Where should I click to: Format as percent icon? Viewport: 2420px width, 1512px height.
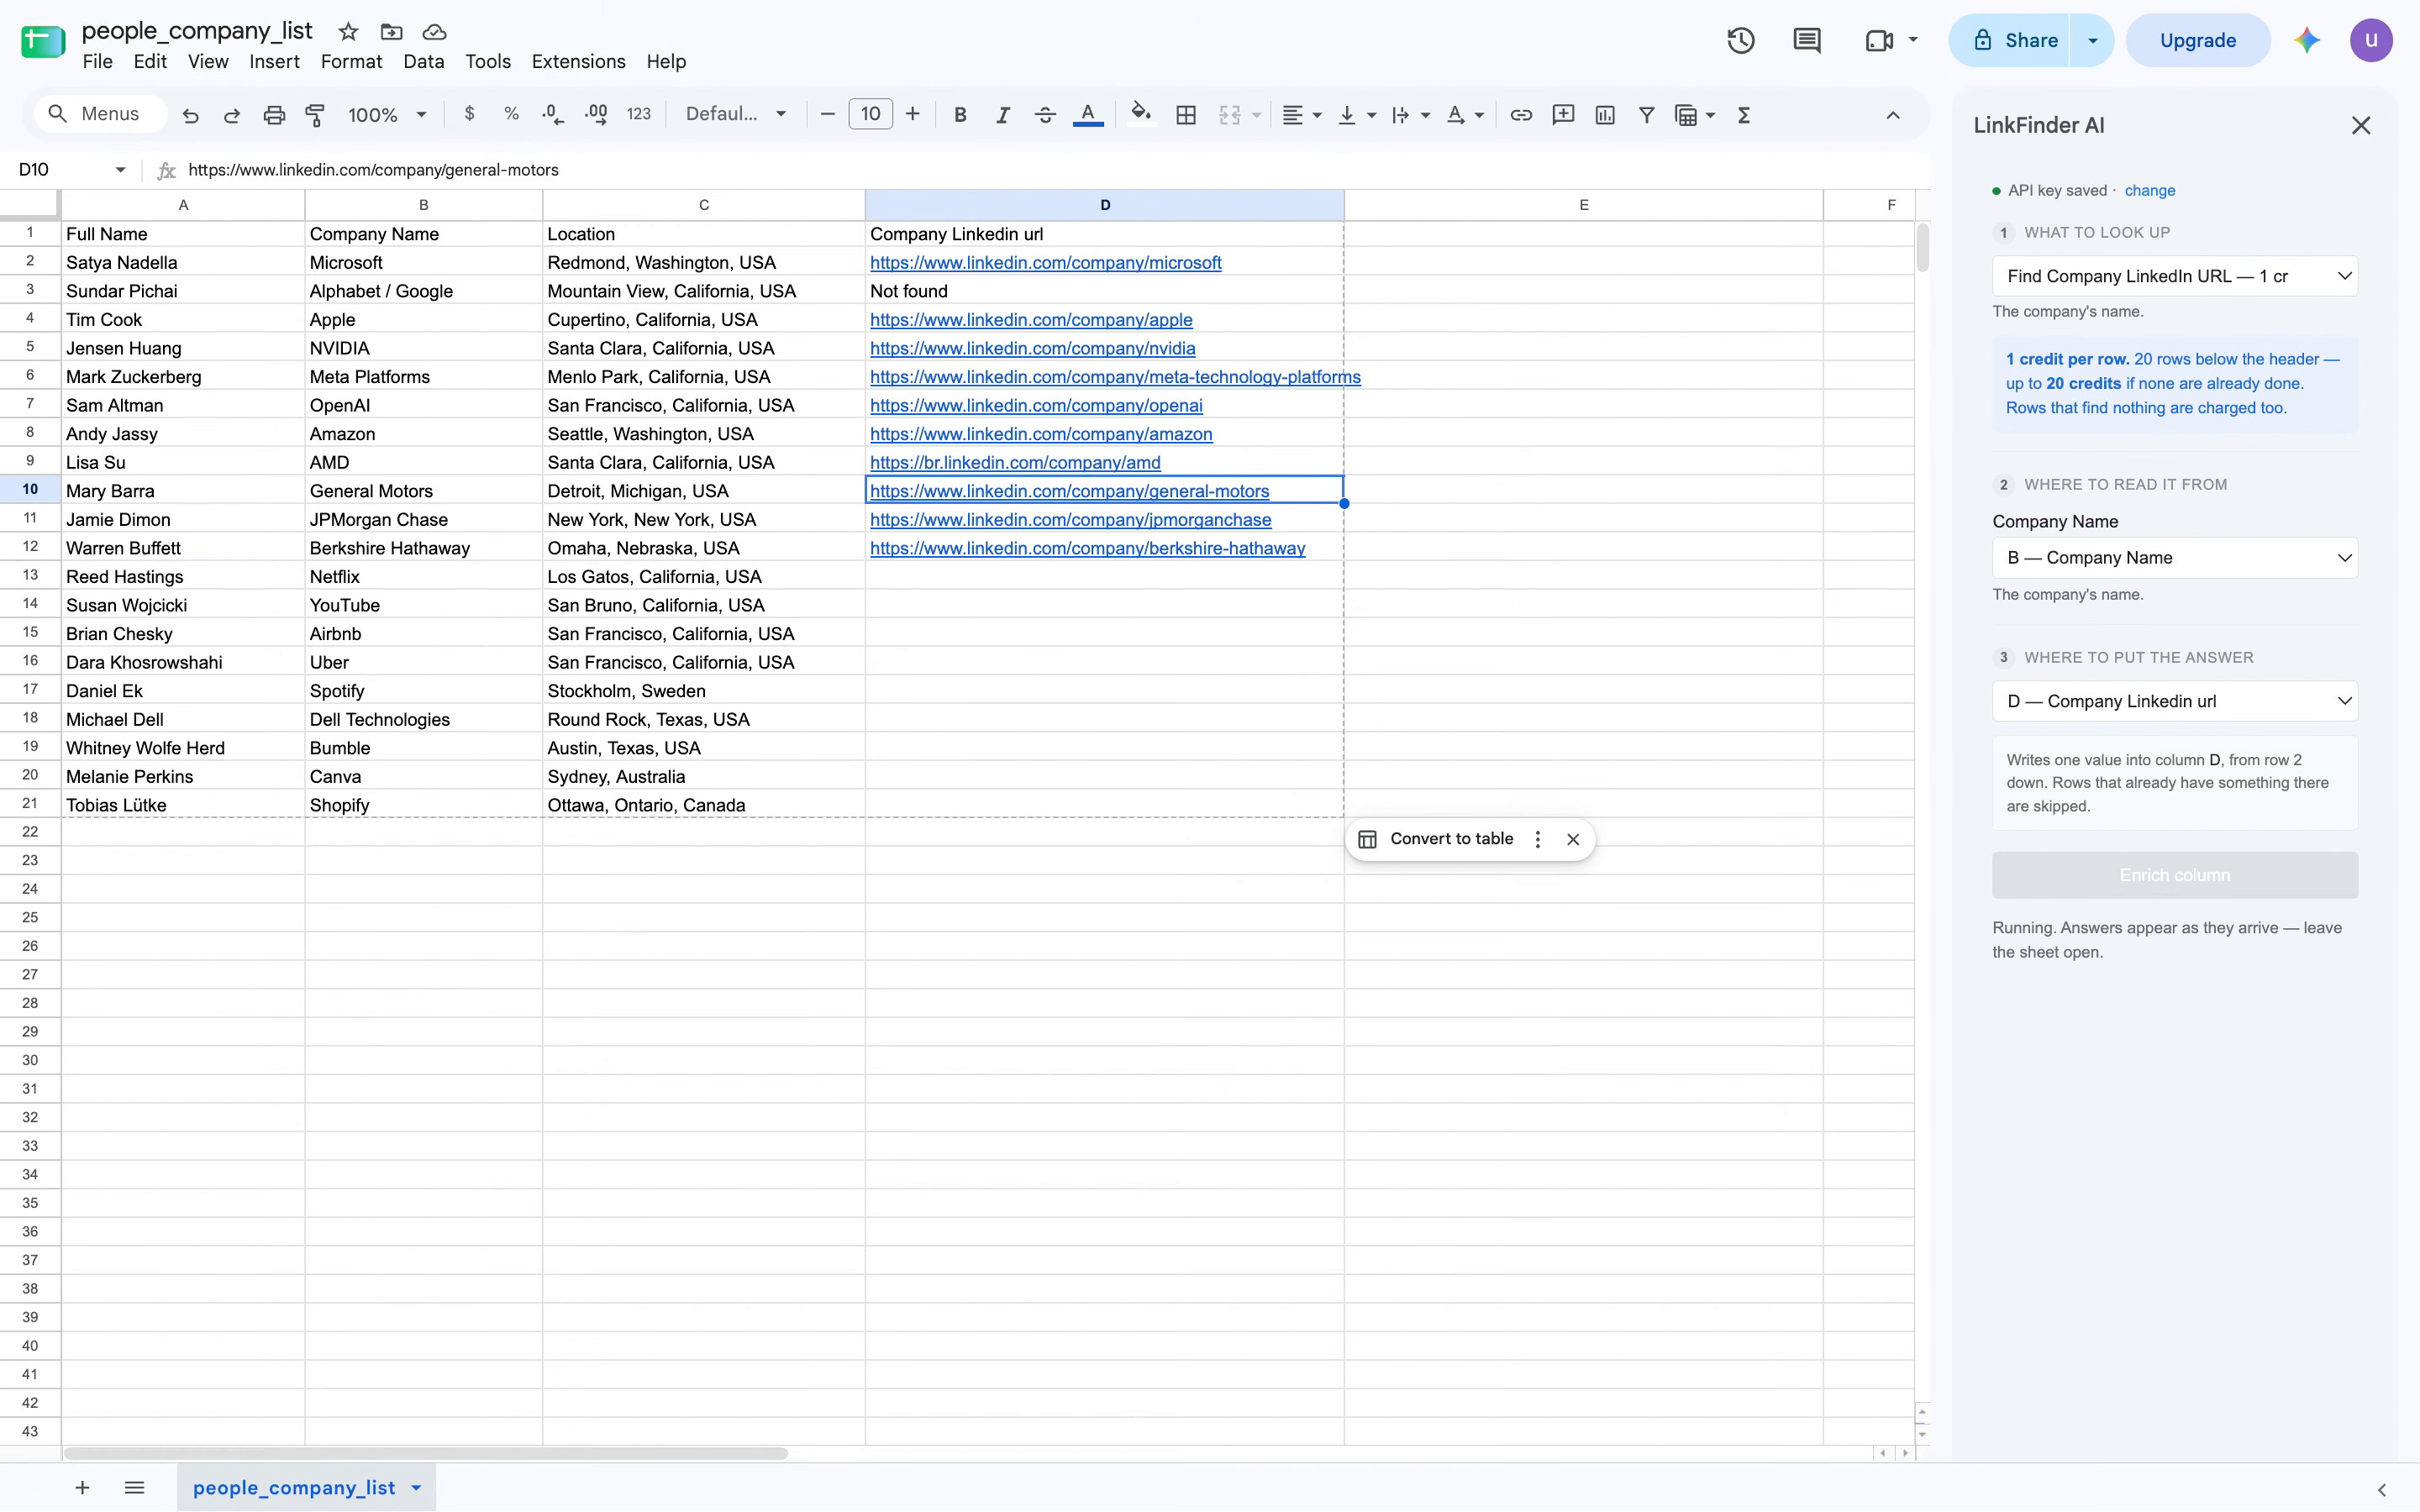tap(511, 114)
